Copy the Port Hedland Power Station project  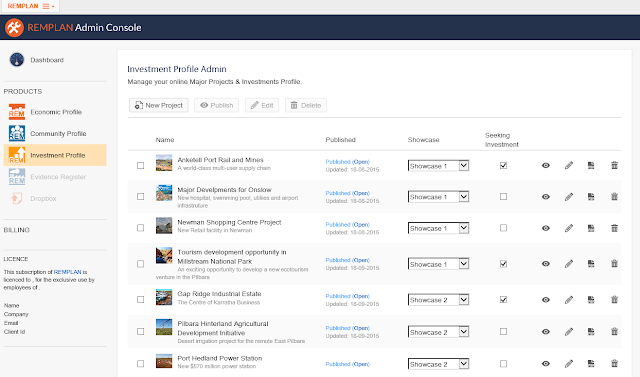(x=591, y=364)
